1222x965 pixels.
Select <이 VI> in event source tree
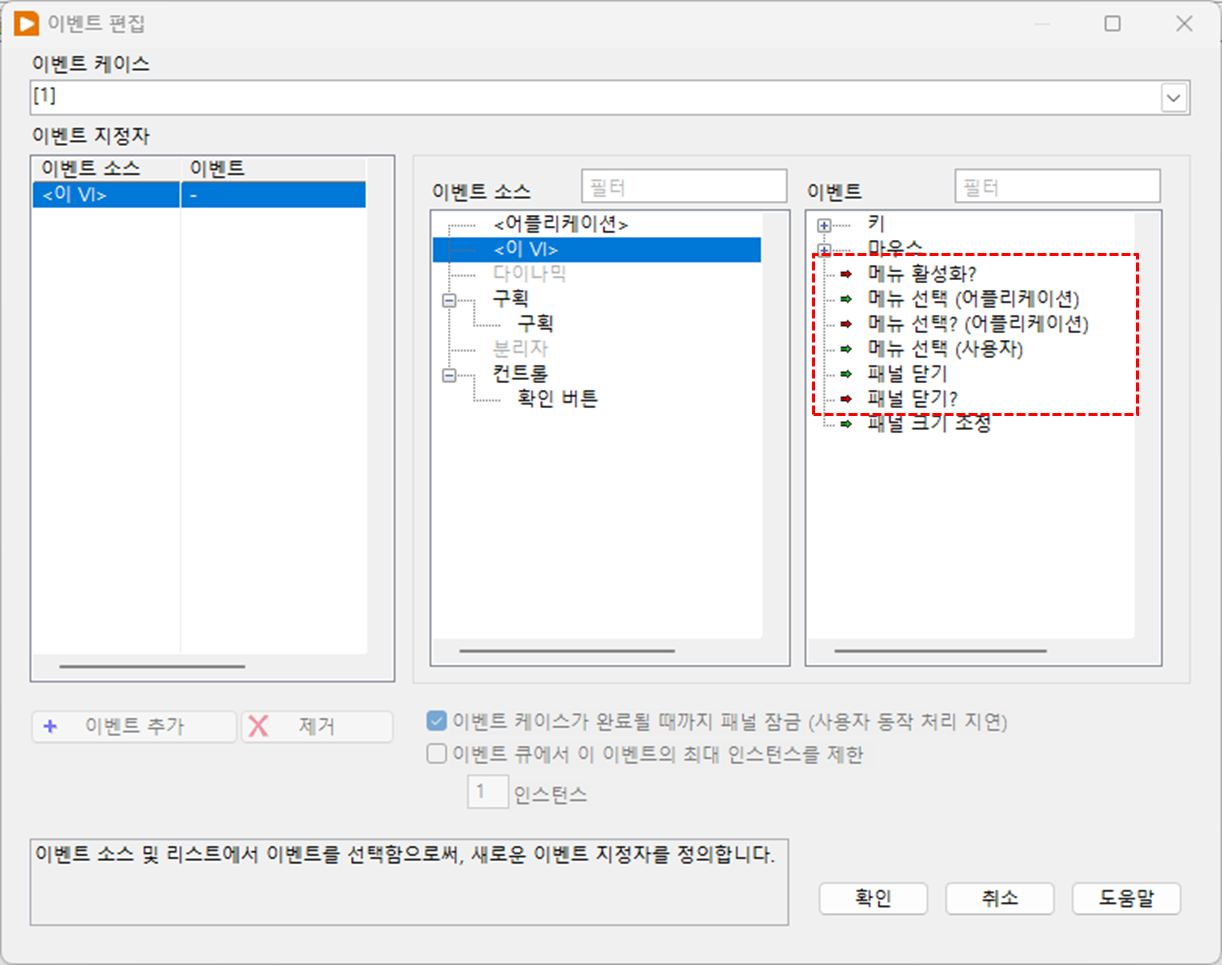click(597, 249)
